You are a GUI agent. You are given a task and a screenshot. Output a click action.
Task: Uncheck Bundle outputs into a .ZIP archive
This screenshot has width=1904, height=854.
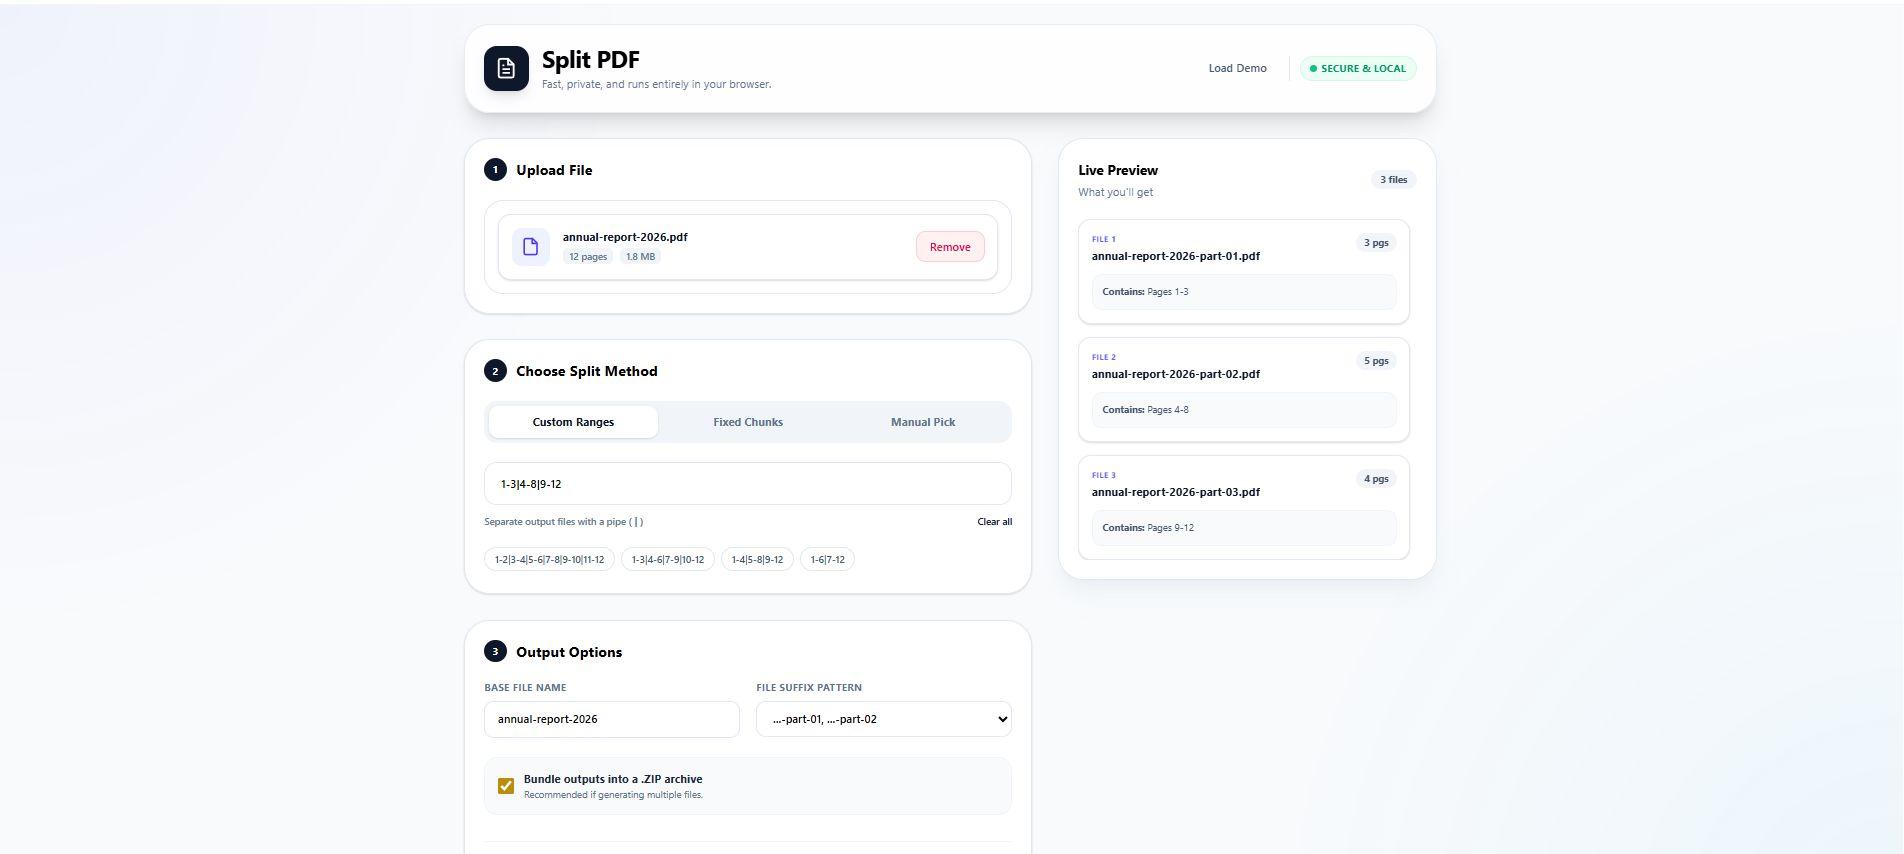point(506,786)
